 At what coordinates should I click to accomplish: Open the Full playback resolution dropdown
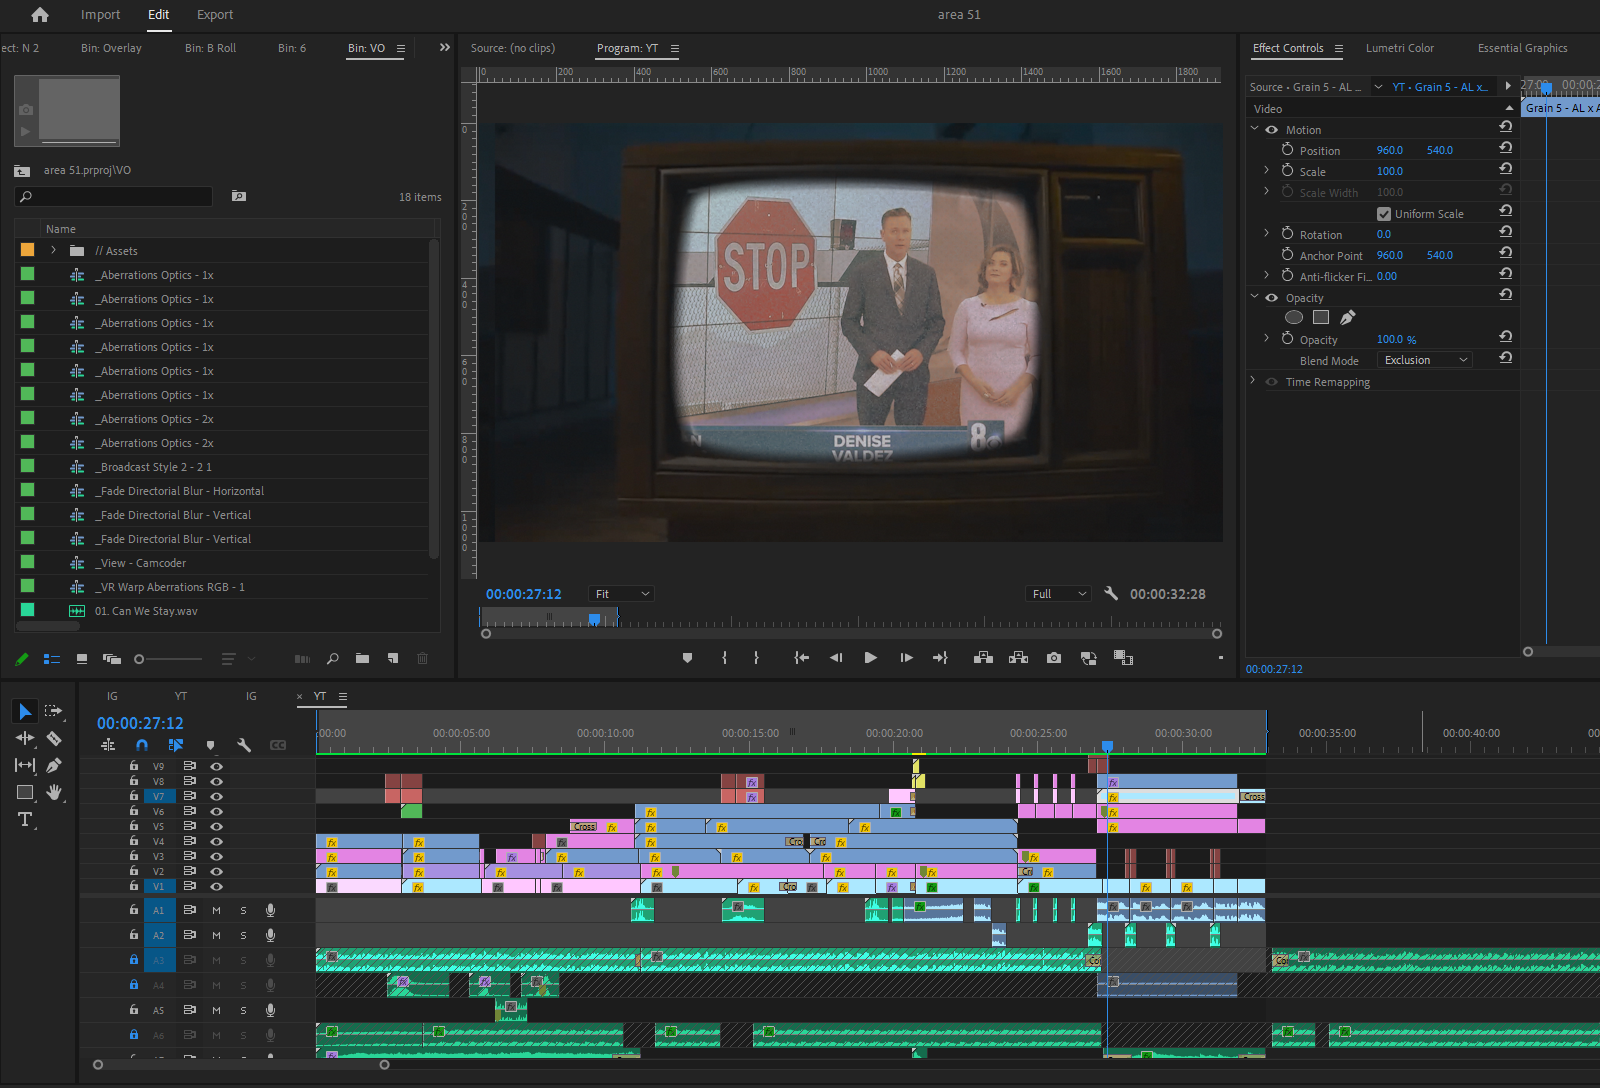pyautogui.click(x=1058, y=594)
